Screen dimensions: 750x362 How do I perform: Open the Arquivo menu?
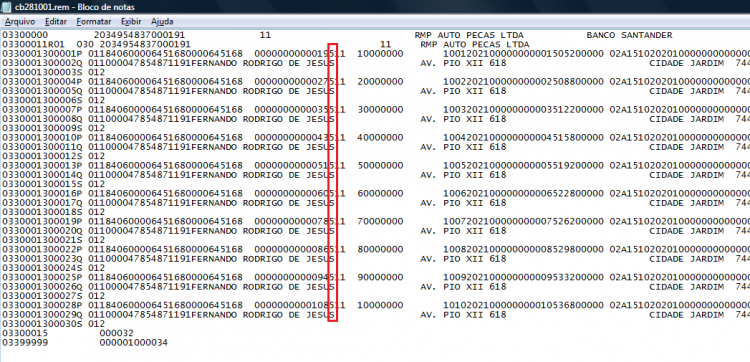(20, 22)
